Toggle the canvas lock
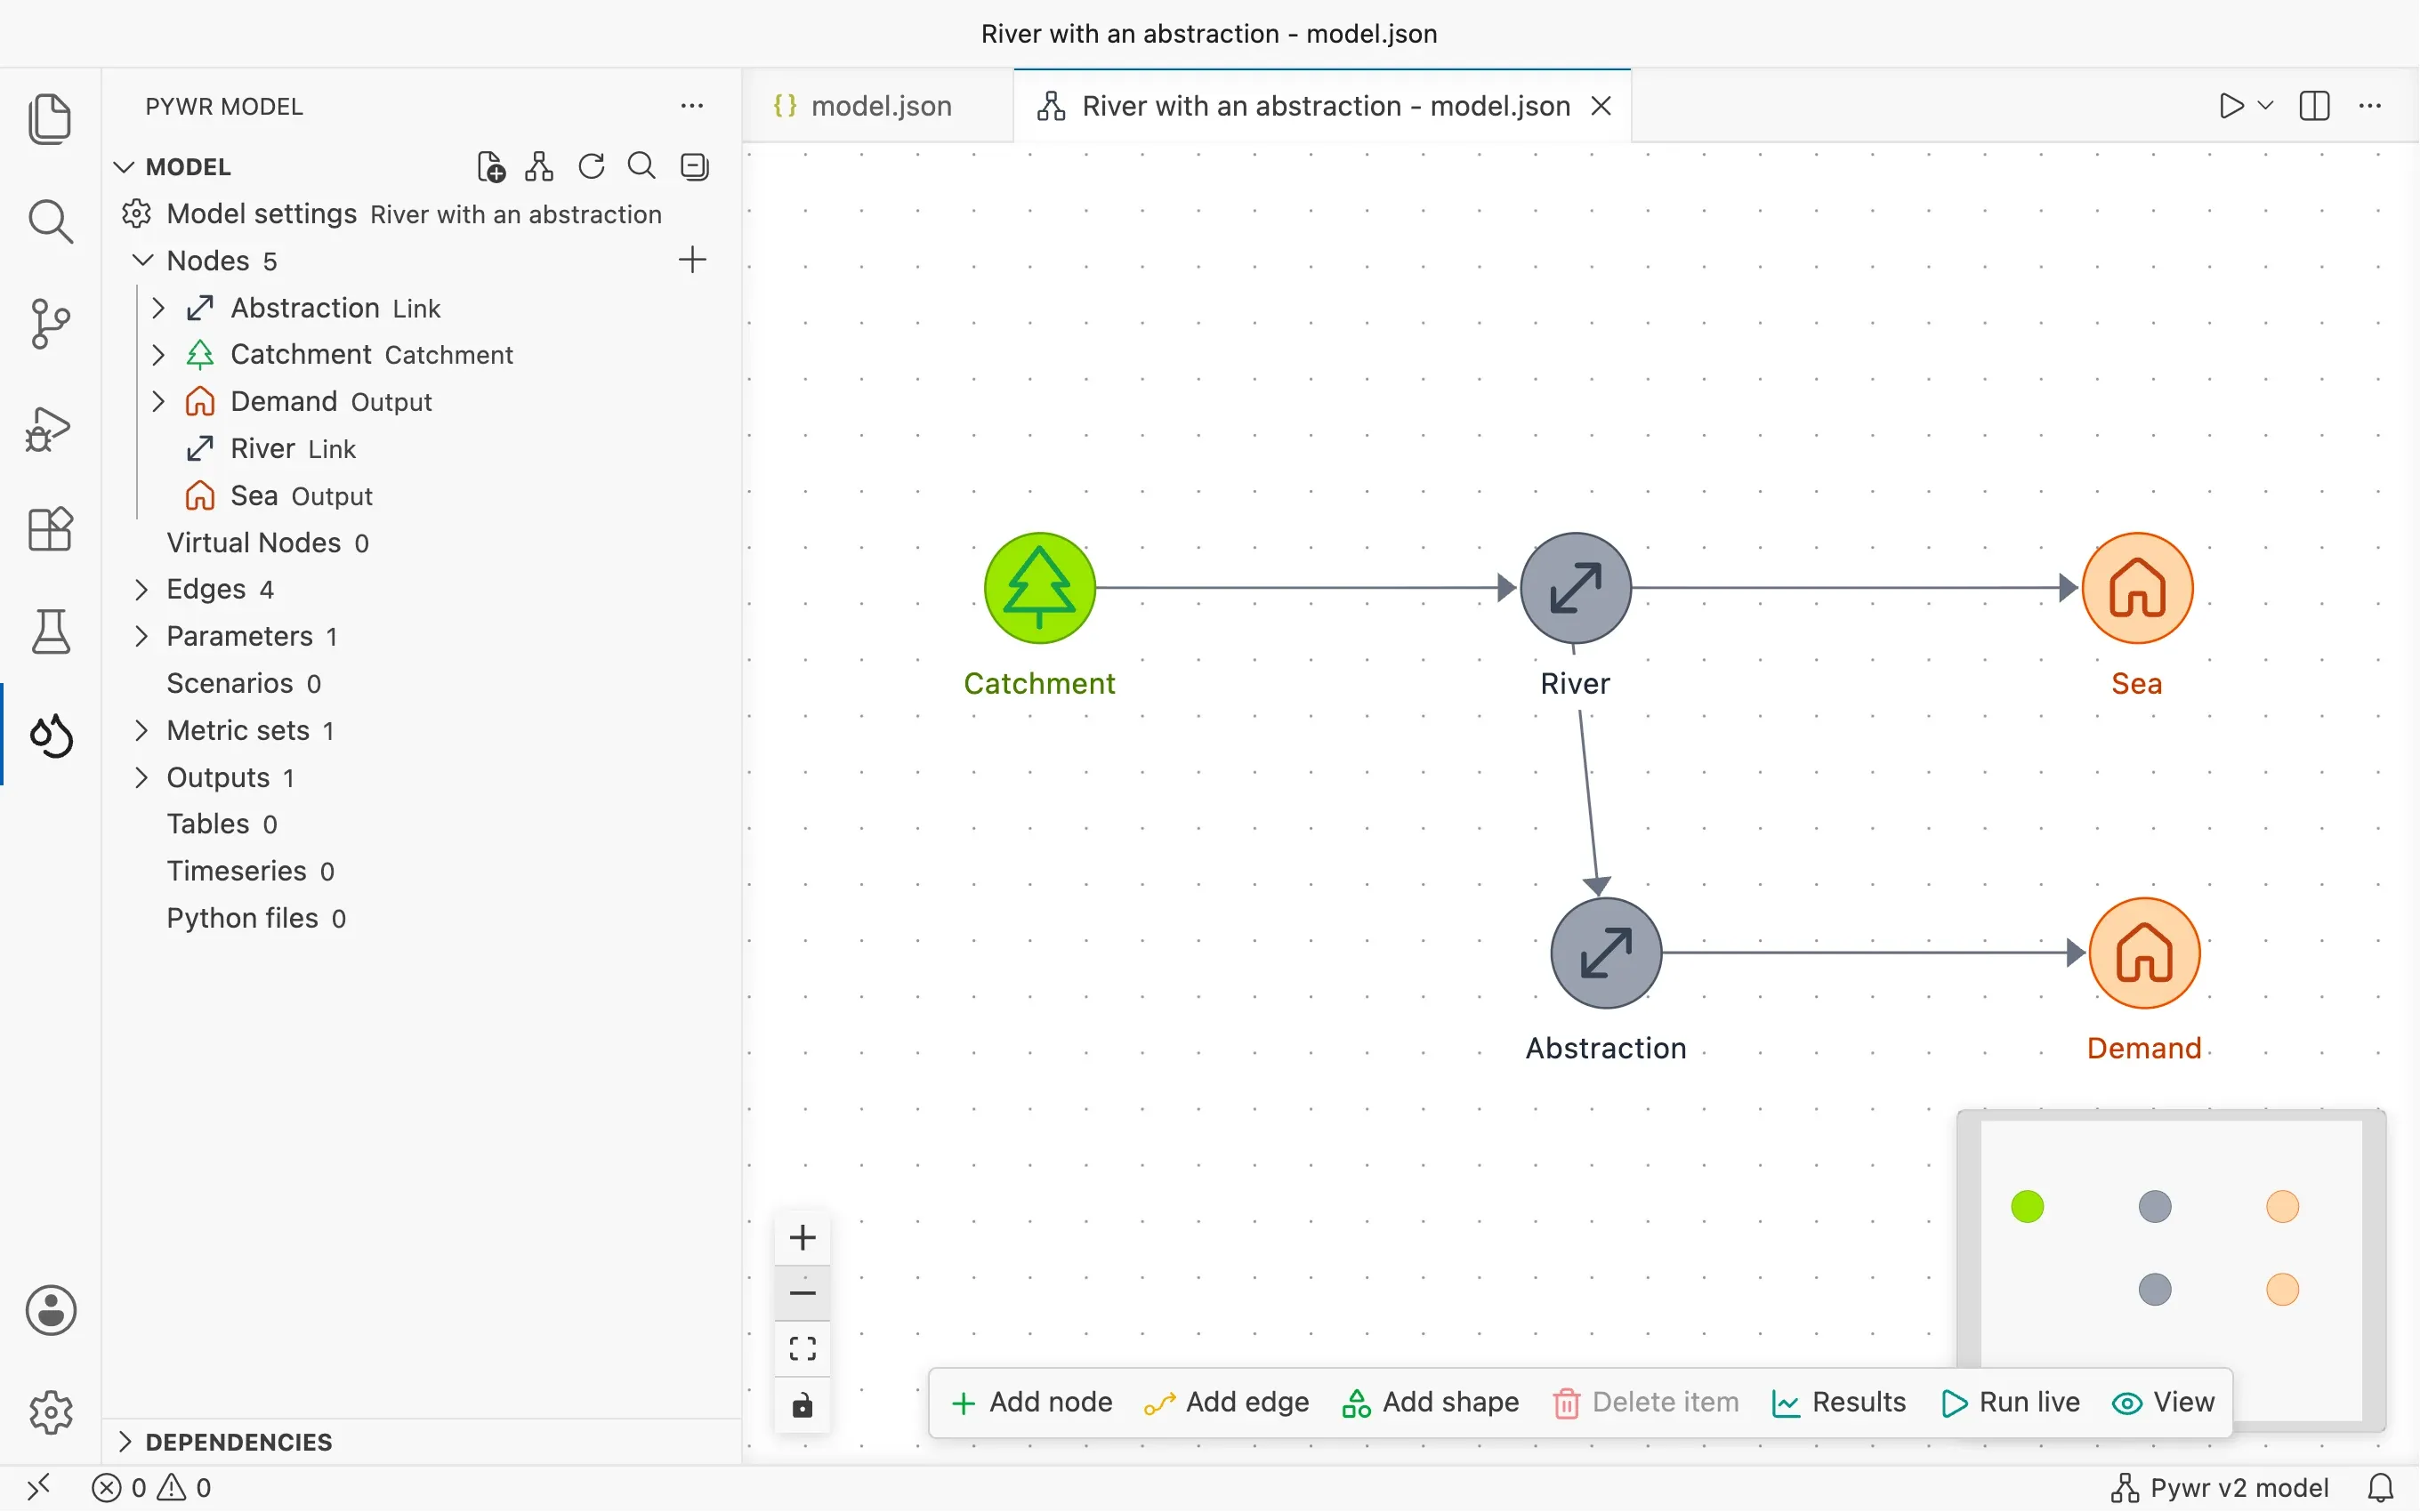 click(802, 1406)
